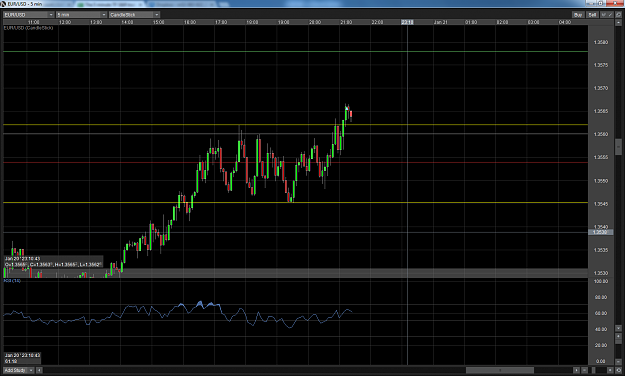Click the 'RSI (14)' study label
Viewport: 625px width, 376px height.
pyautogui.click(x=12, y=281)
